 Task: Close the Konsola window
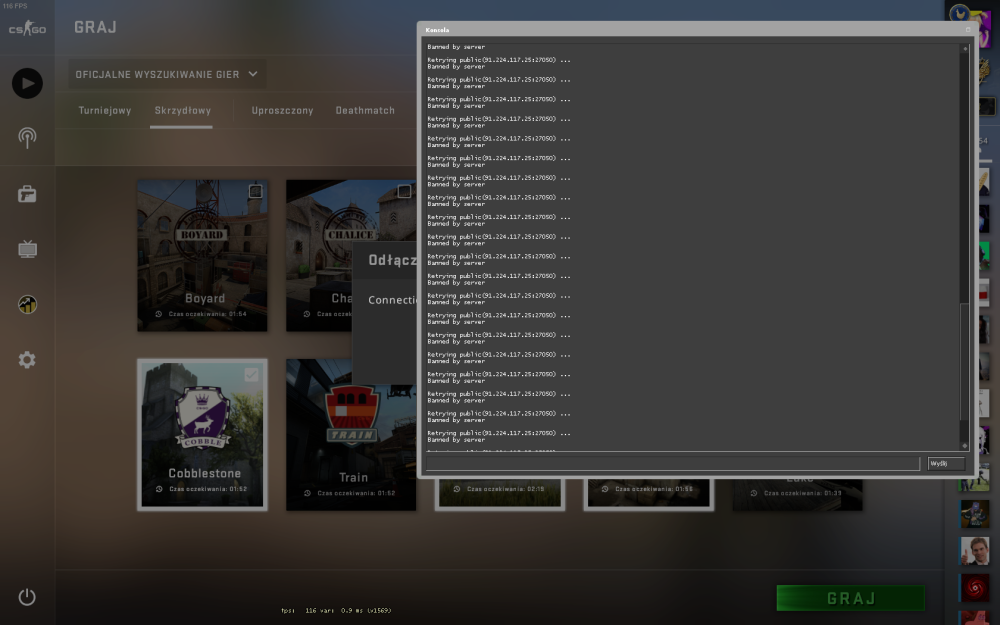pyautogui.click(x=967, y=30)
